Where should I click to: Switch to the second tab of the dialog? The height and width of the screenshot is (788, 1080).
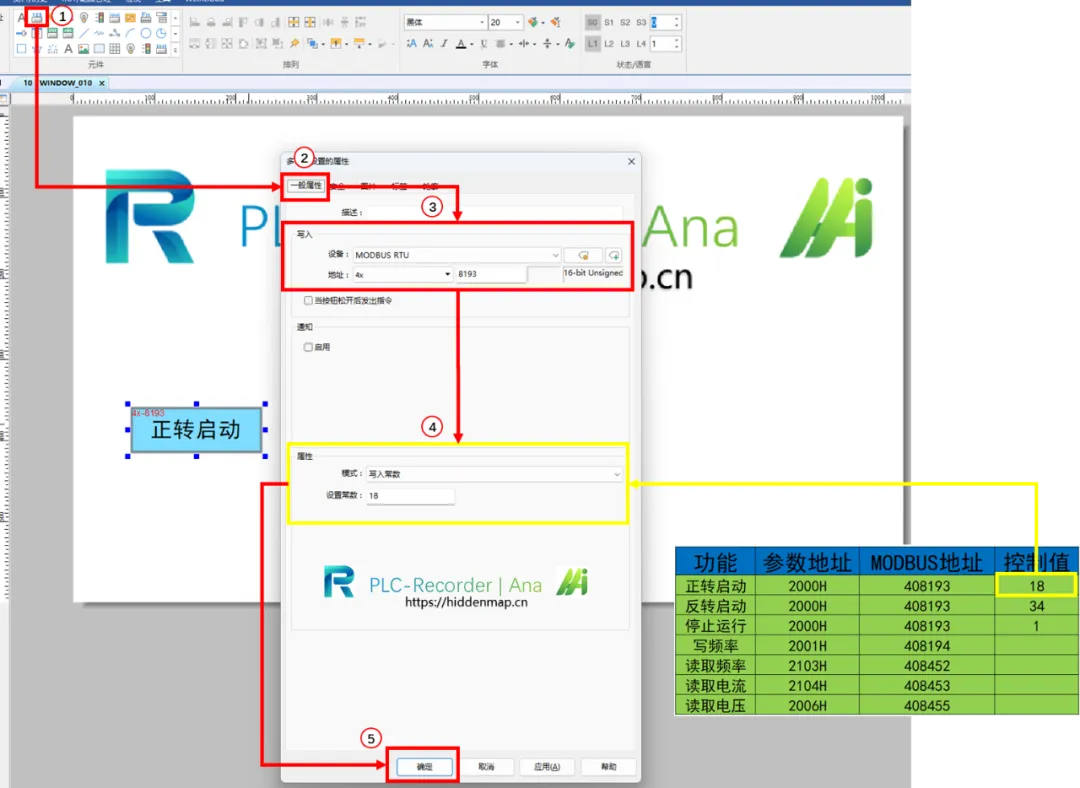(337, 186)
